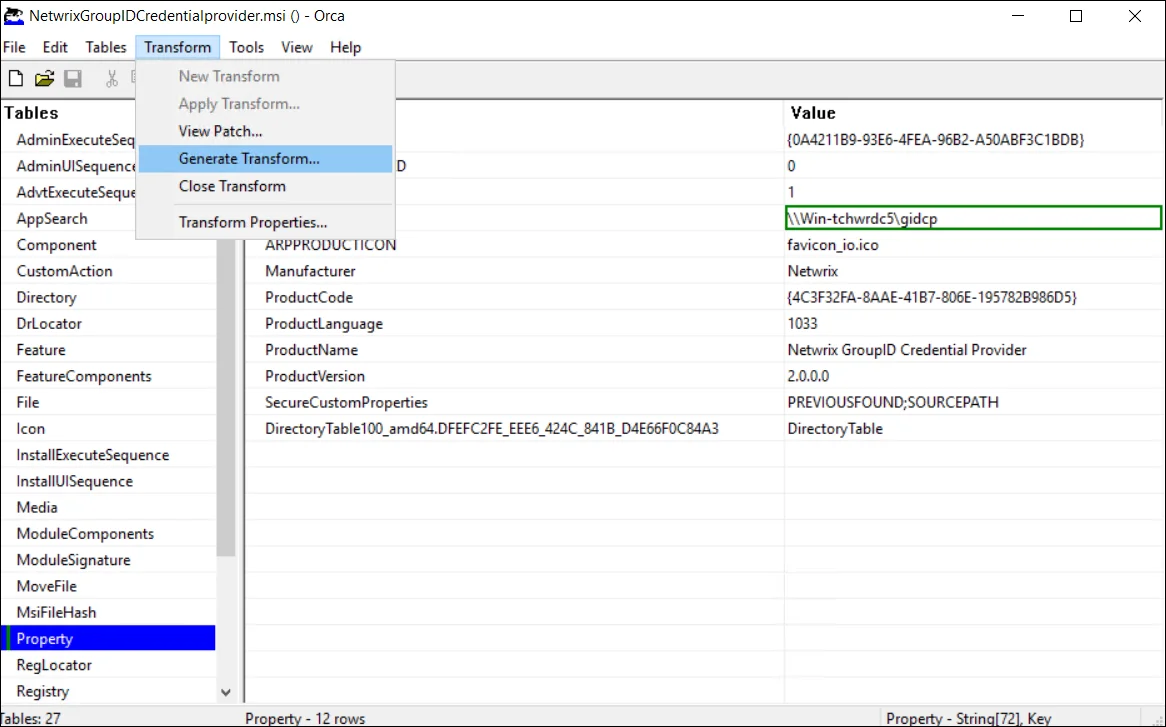
Task: Select the Feature table
Action: coord(41,350)
